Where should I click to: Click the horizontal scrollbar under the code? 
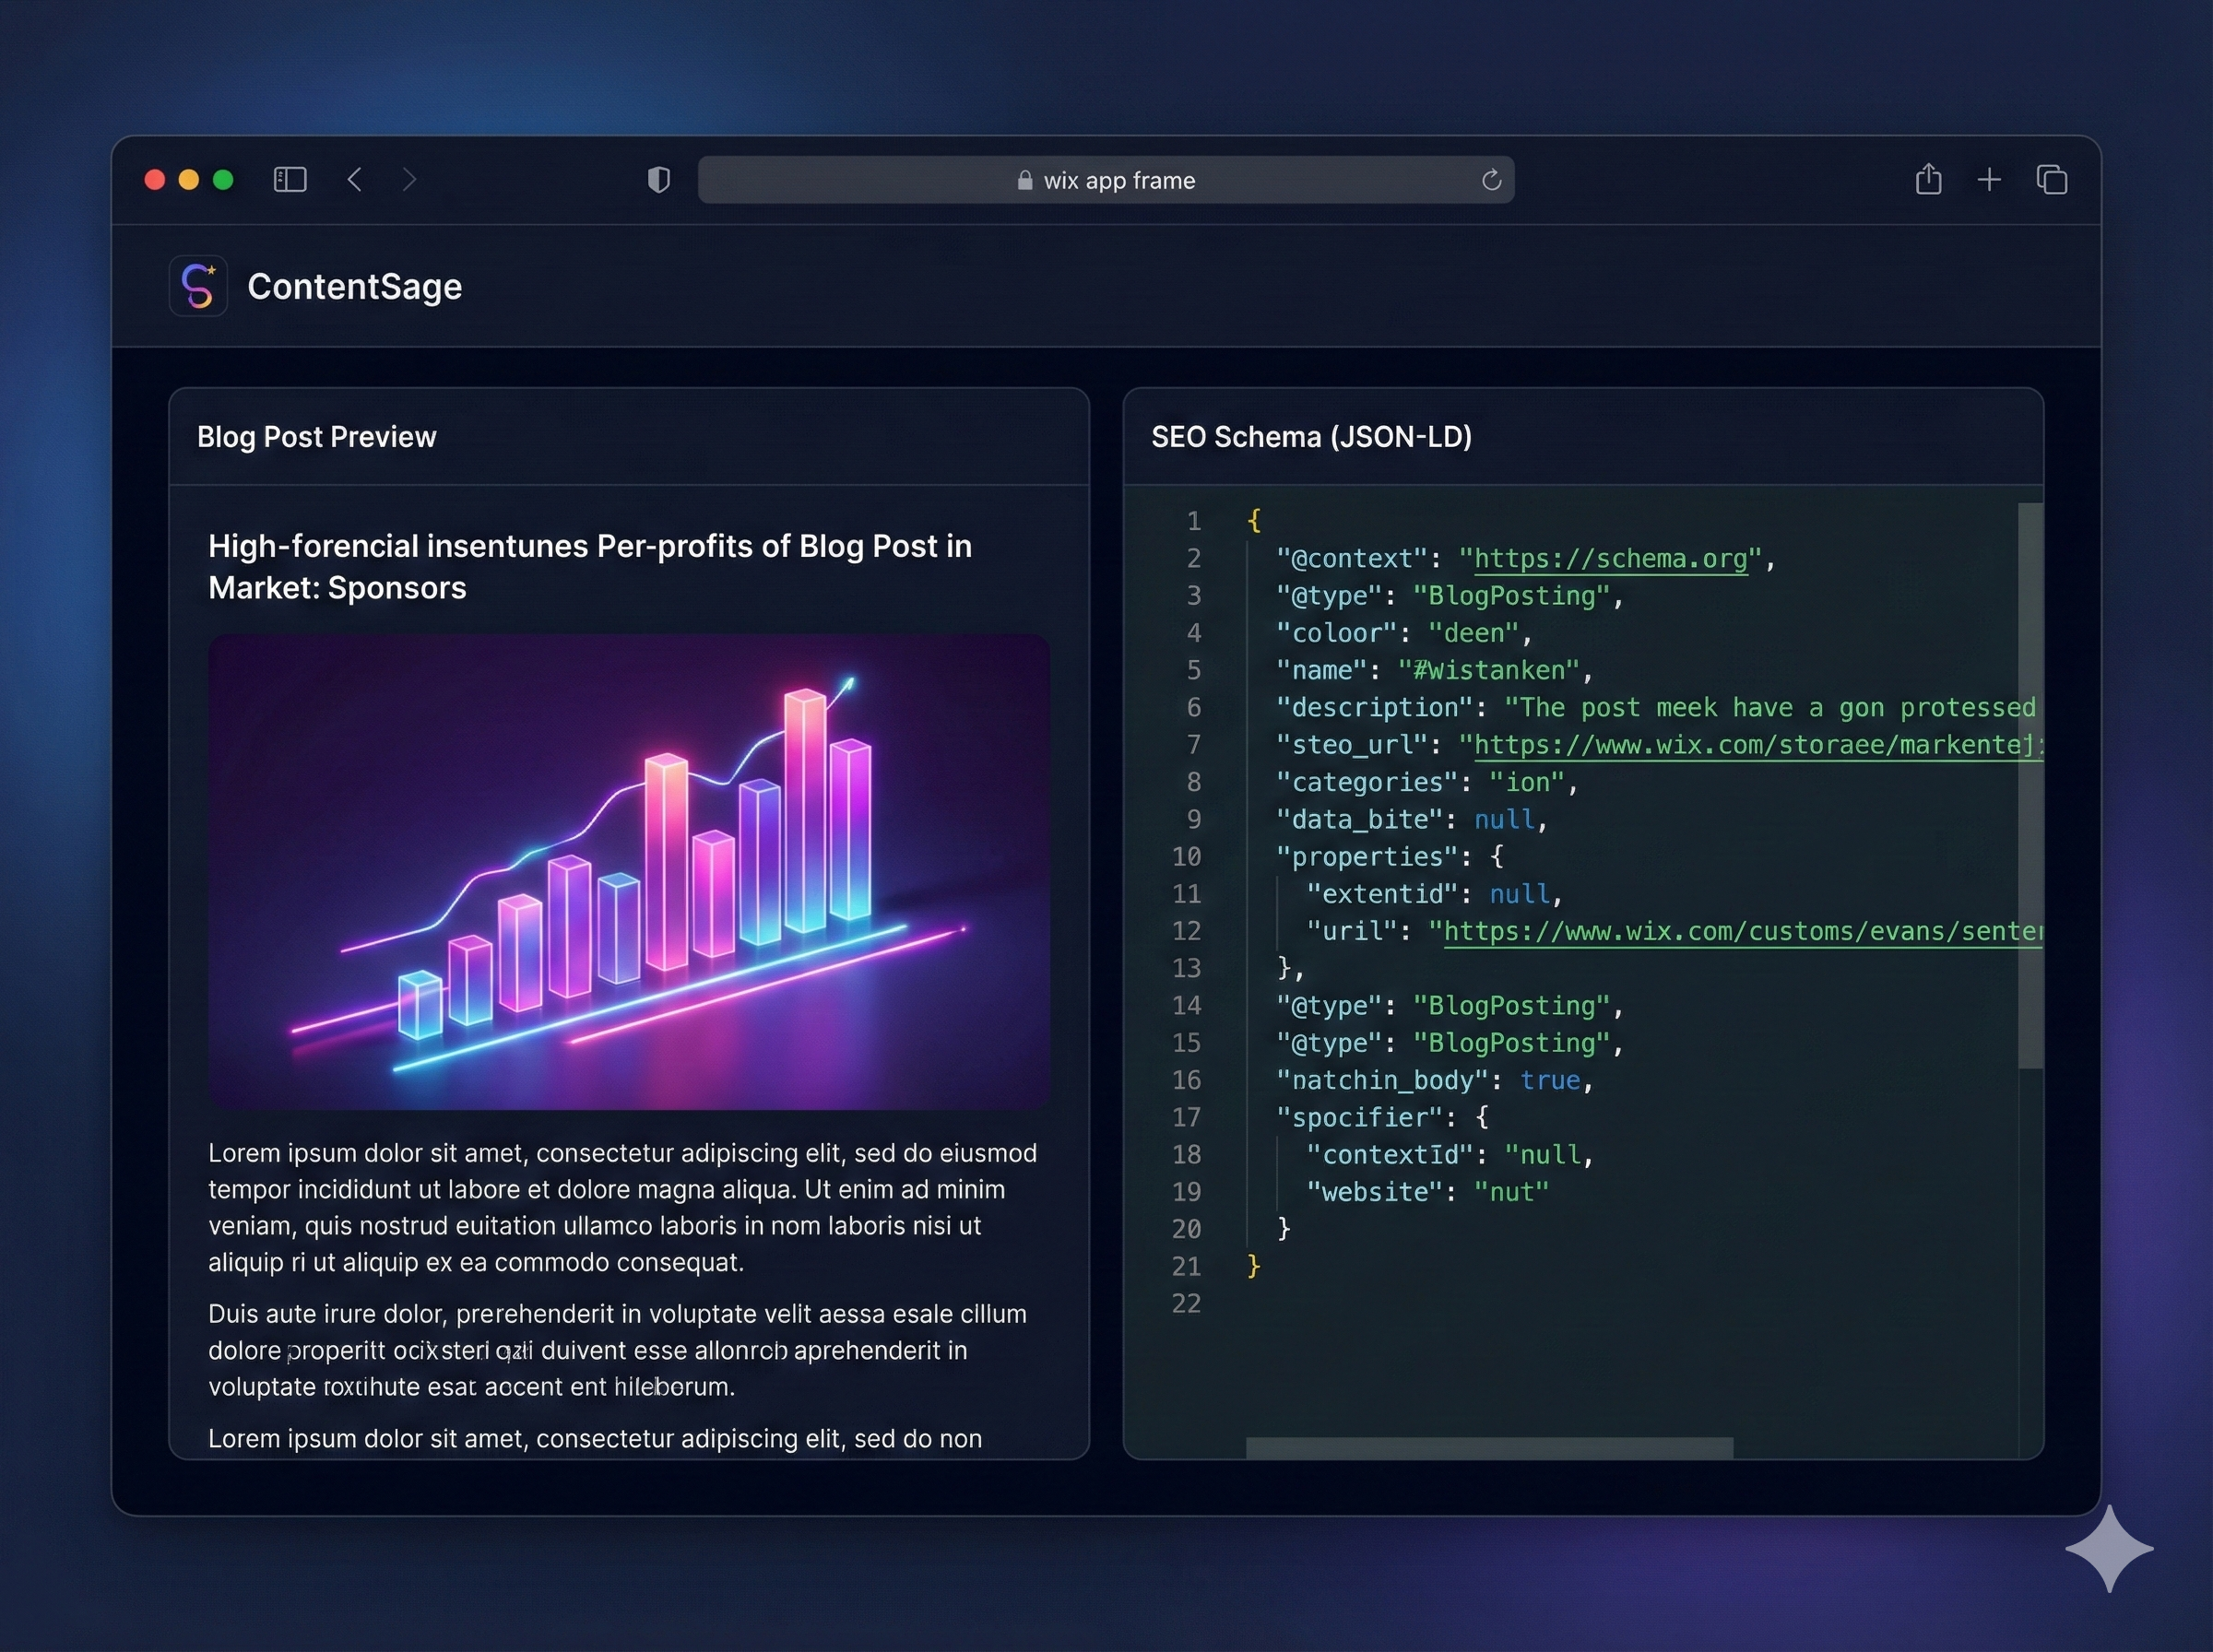pyautogui.click(x=1488, y=1447)
